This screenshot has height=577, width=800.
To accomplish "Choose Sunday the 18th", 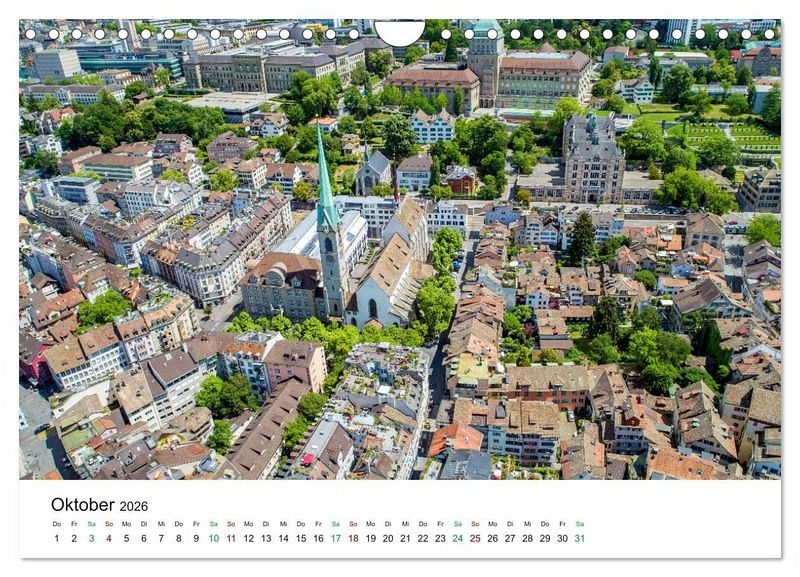I will click(353, 538).
